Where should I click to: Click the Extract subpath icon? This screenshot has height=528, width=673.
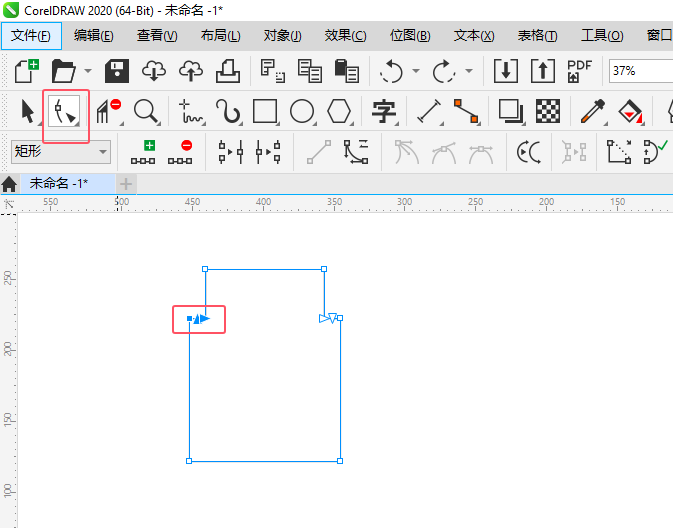point(574,152)
